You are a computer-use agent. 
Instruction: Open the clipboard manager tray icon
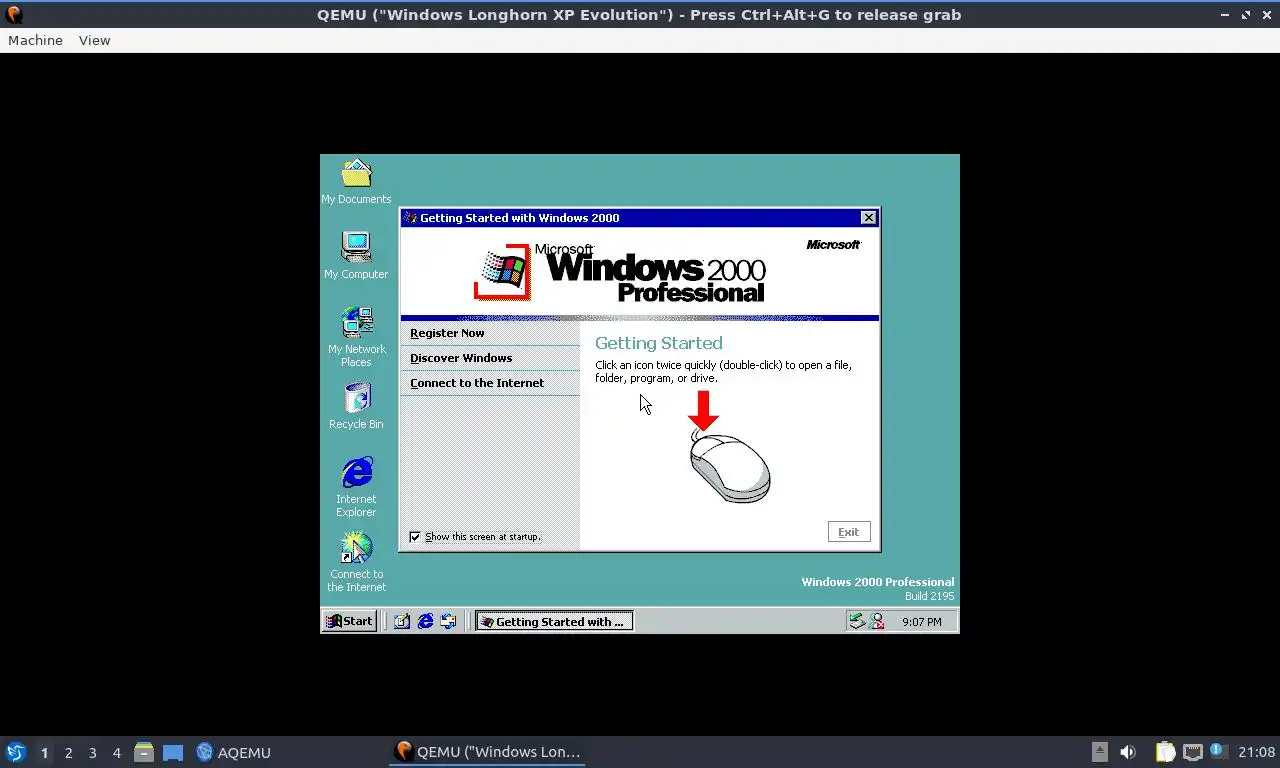click(x=1165, y=752)
